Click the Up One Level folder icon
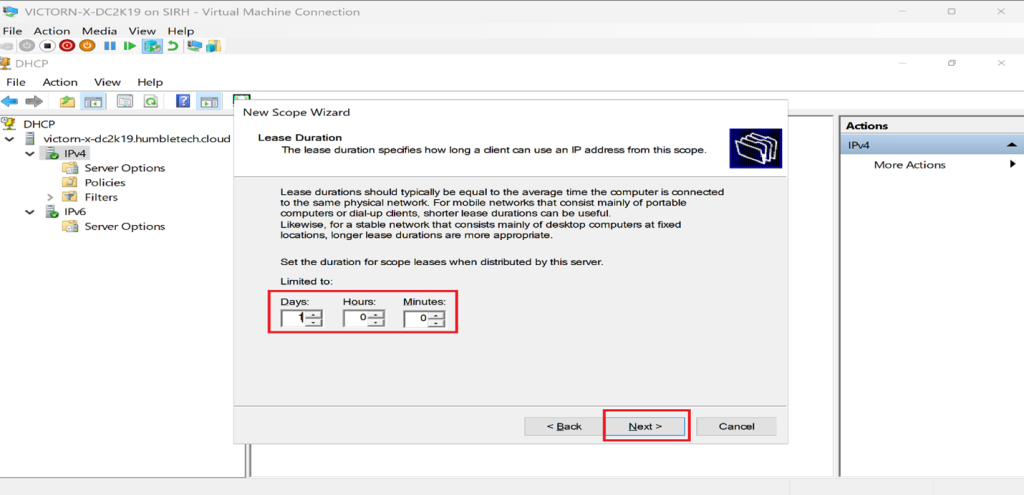 [67, 101]
